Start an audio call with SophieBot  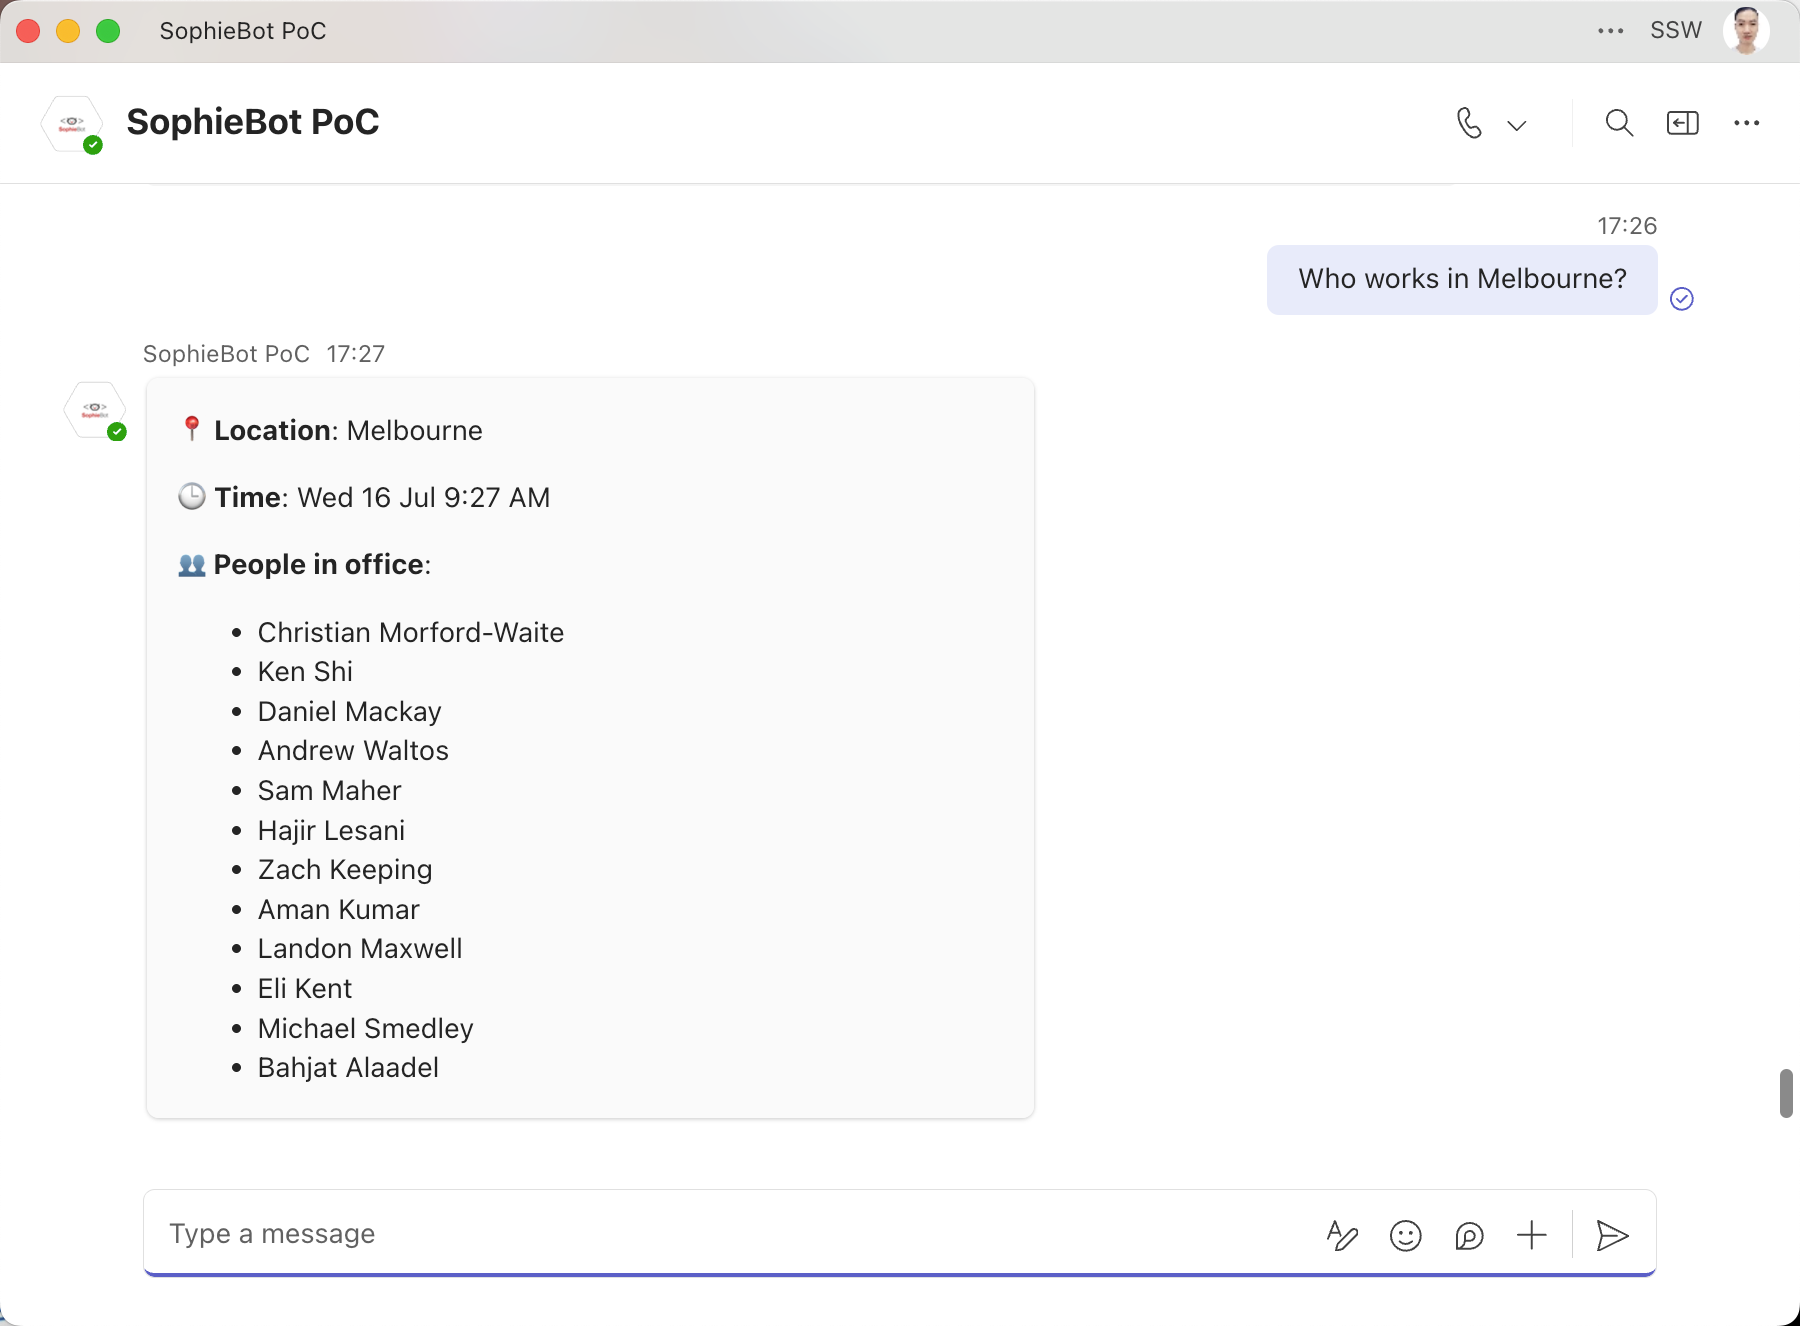click(x=1469, y=123)
